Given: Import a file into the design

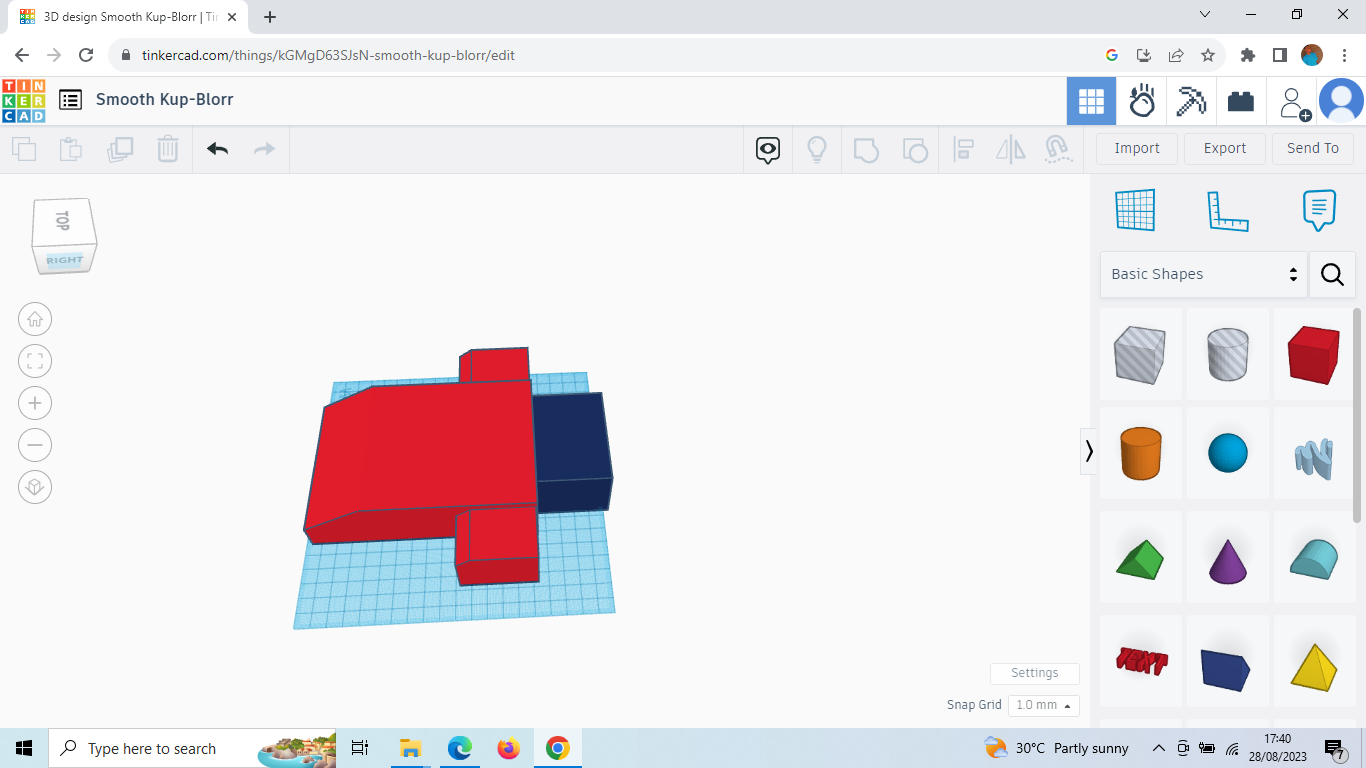Looking at the screenshot, I should [1136, 148].
